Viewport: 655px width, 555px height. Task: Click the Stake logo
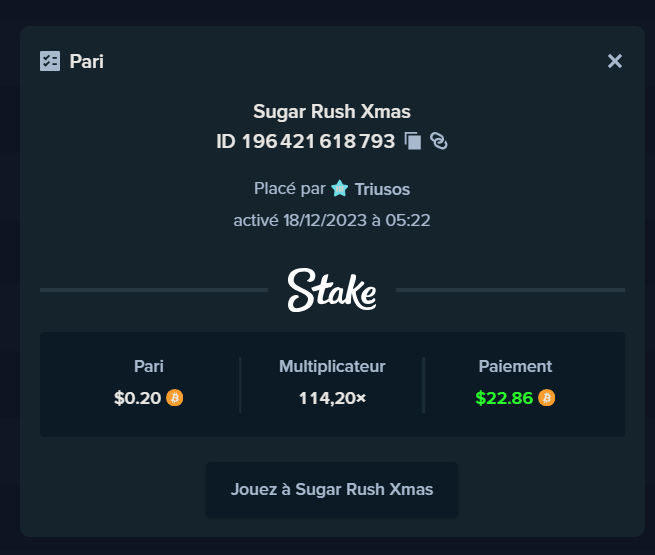point(332,290)
